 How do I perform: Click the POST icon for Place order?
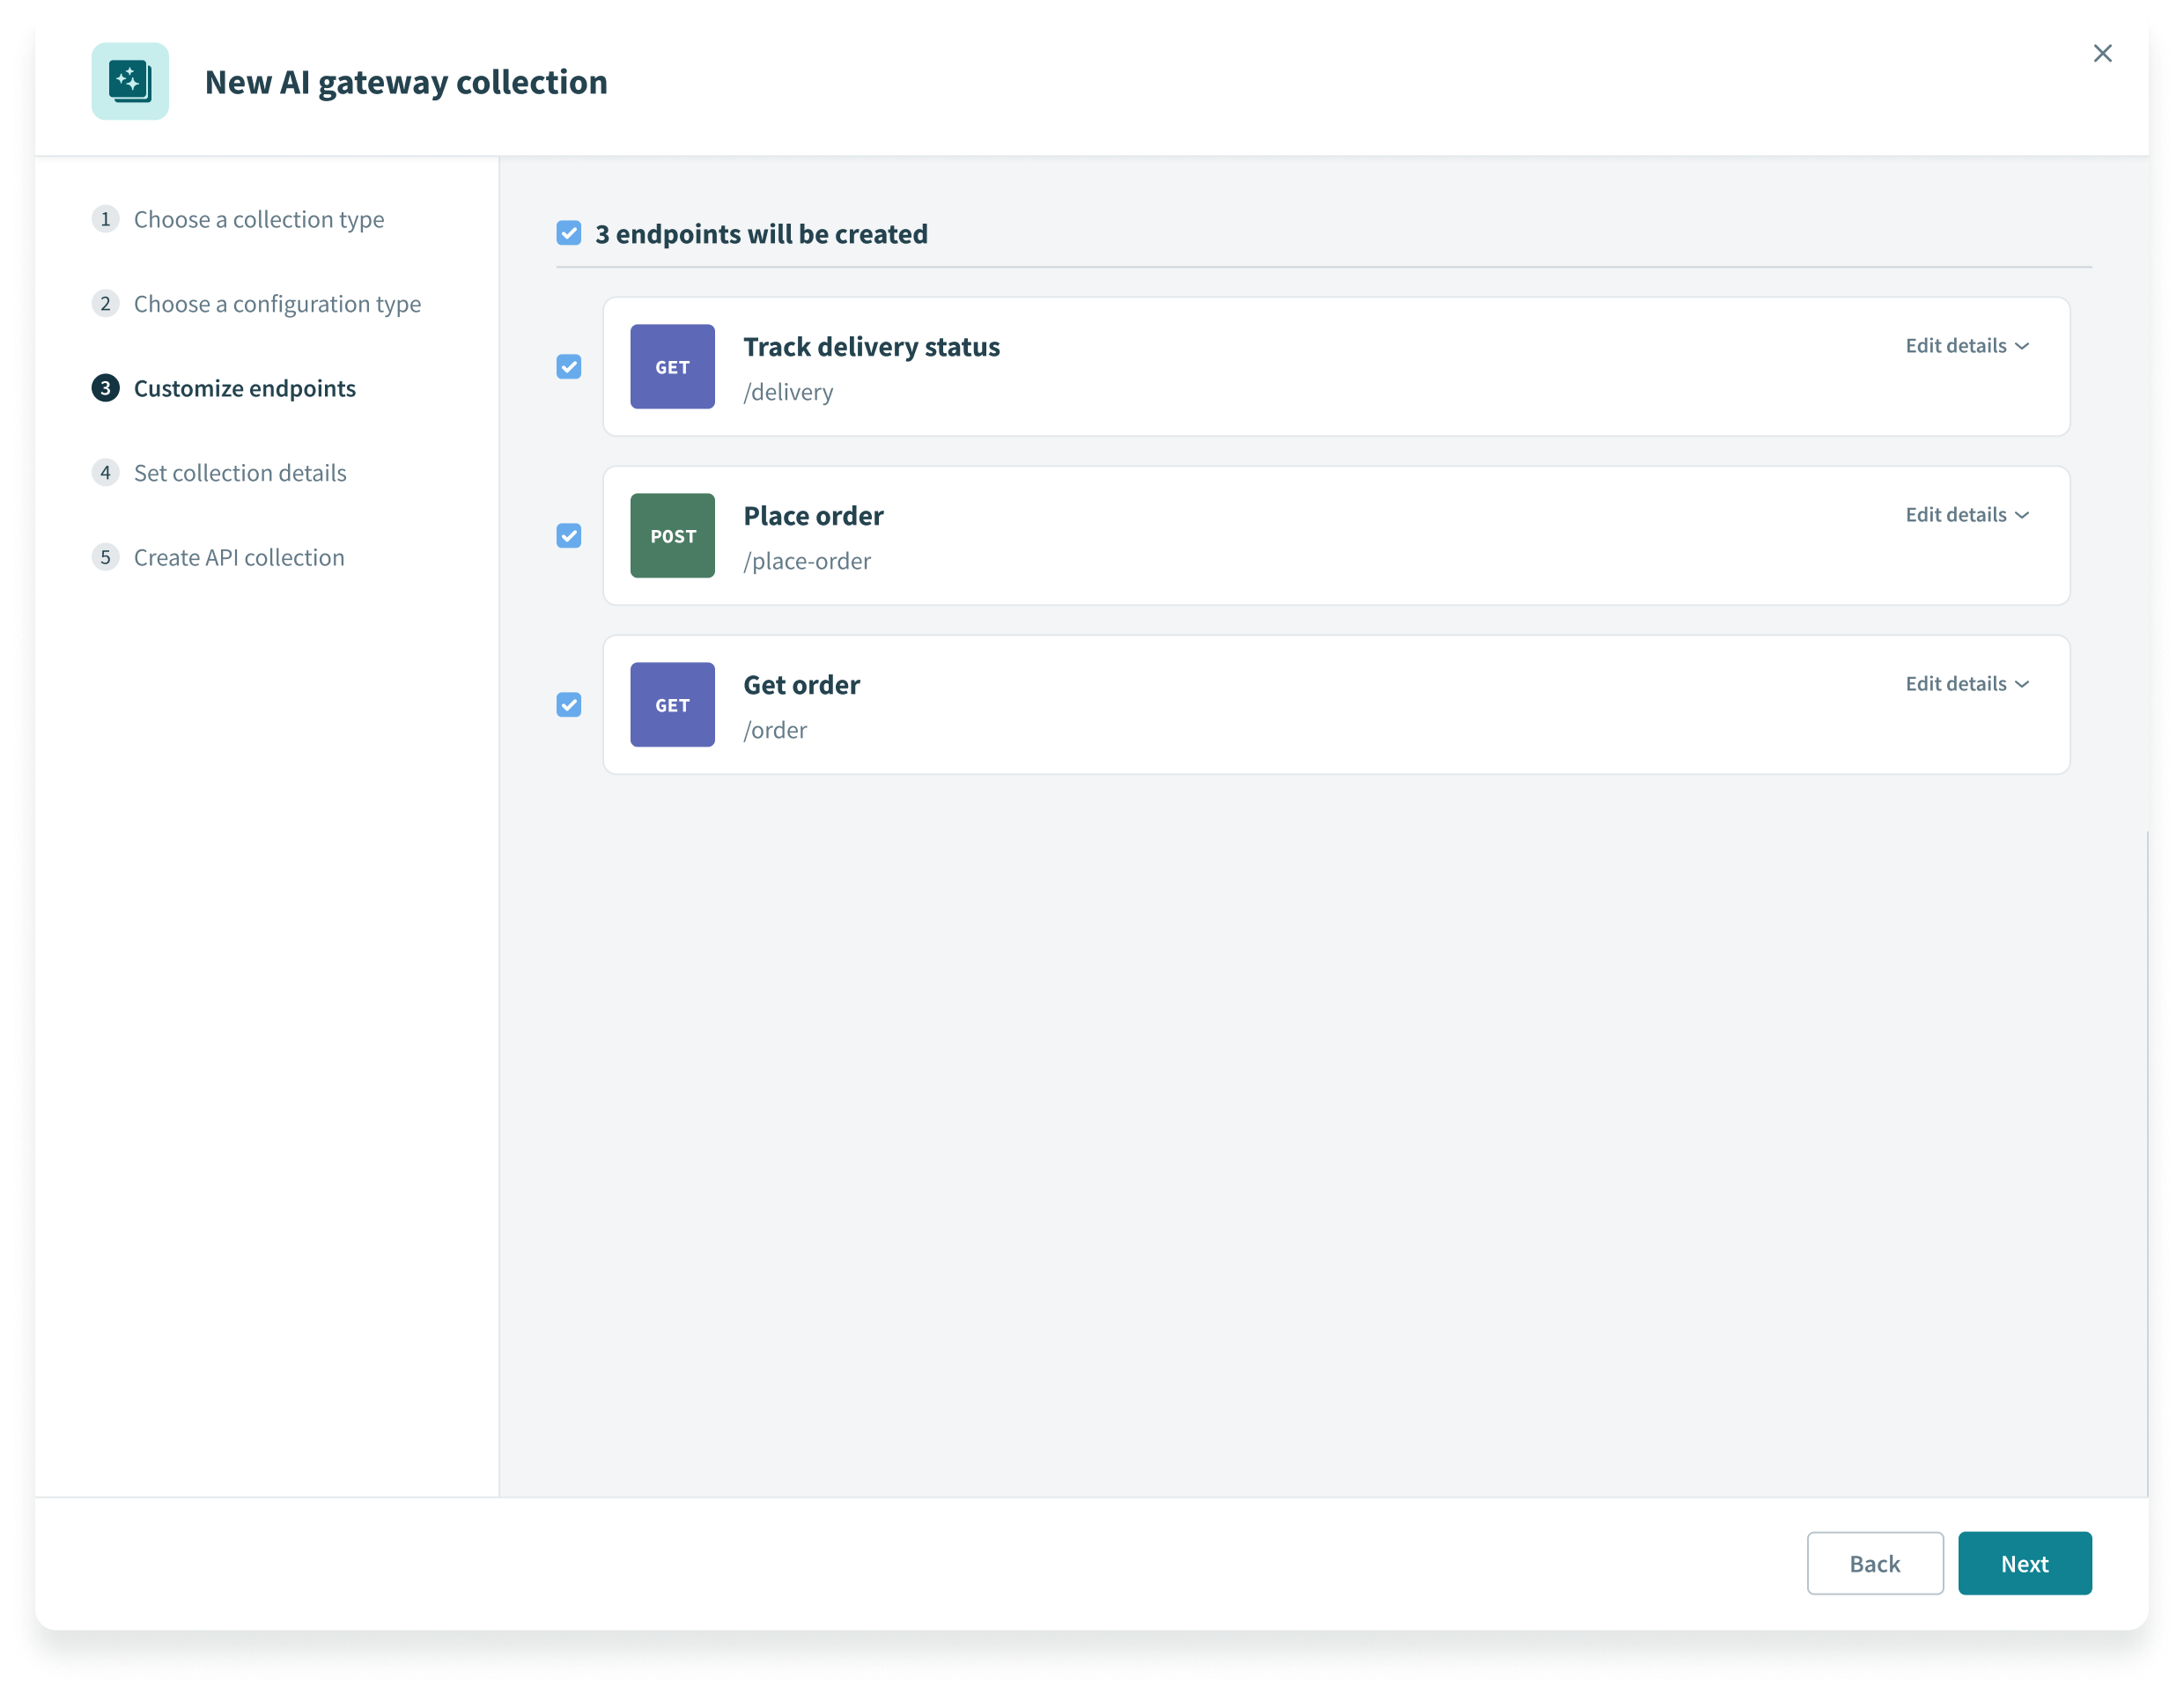[x=674, y=535]
